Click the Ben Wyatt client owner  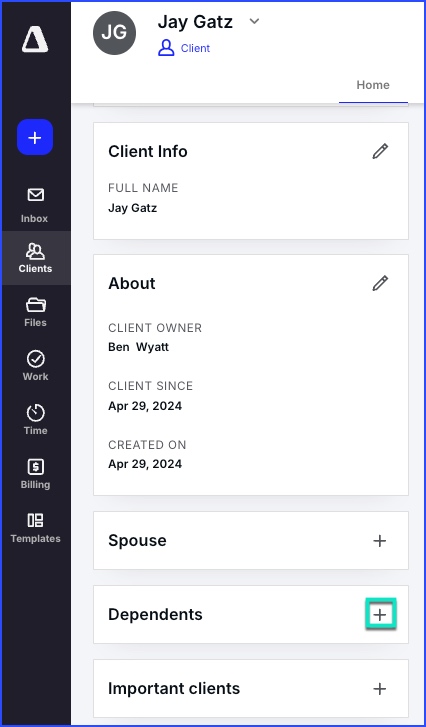pyautogui.click(x=138, y=347)
